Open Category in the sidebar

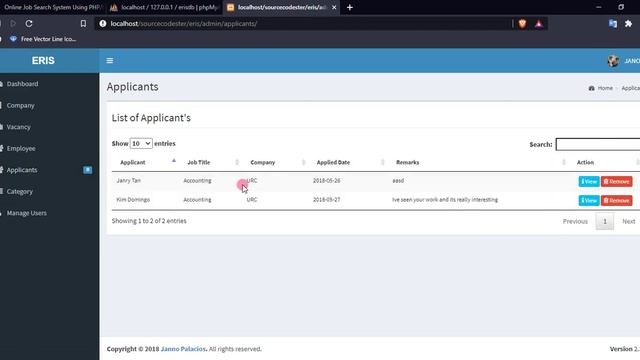point(20,191)
